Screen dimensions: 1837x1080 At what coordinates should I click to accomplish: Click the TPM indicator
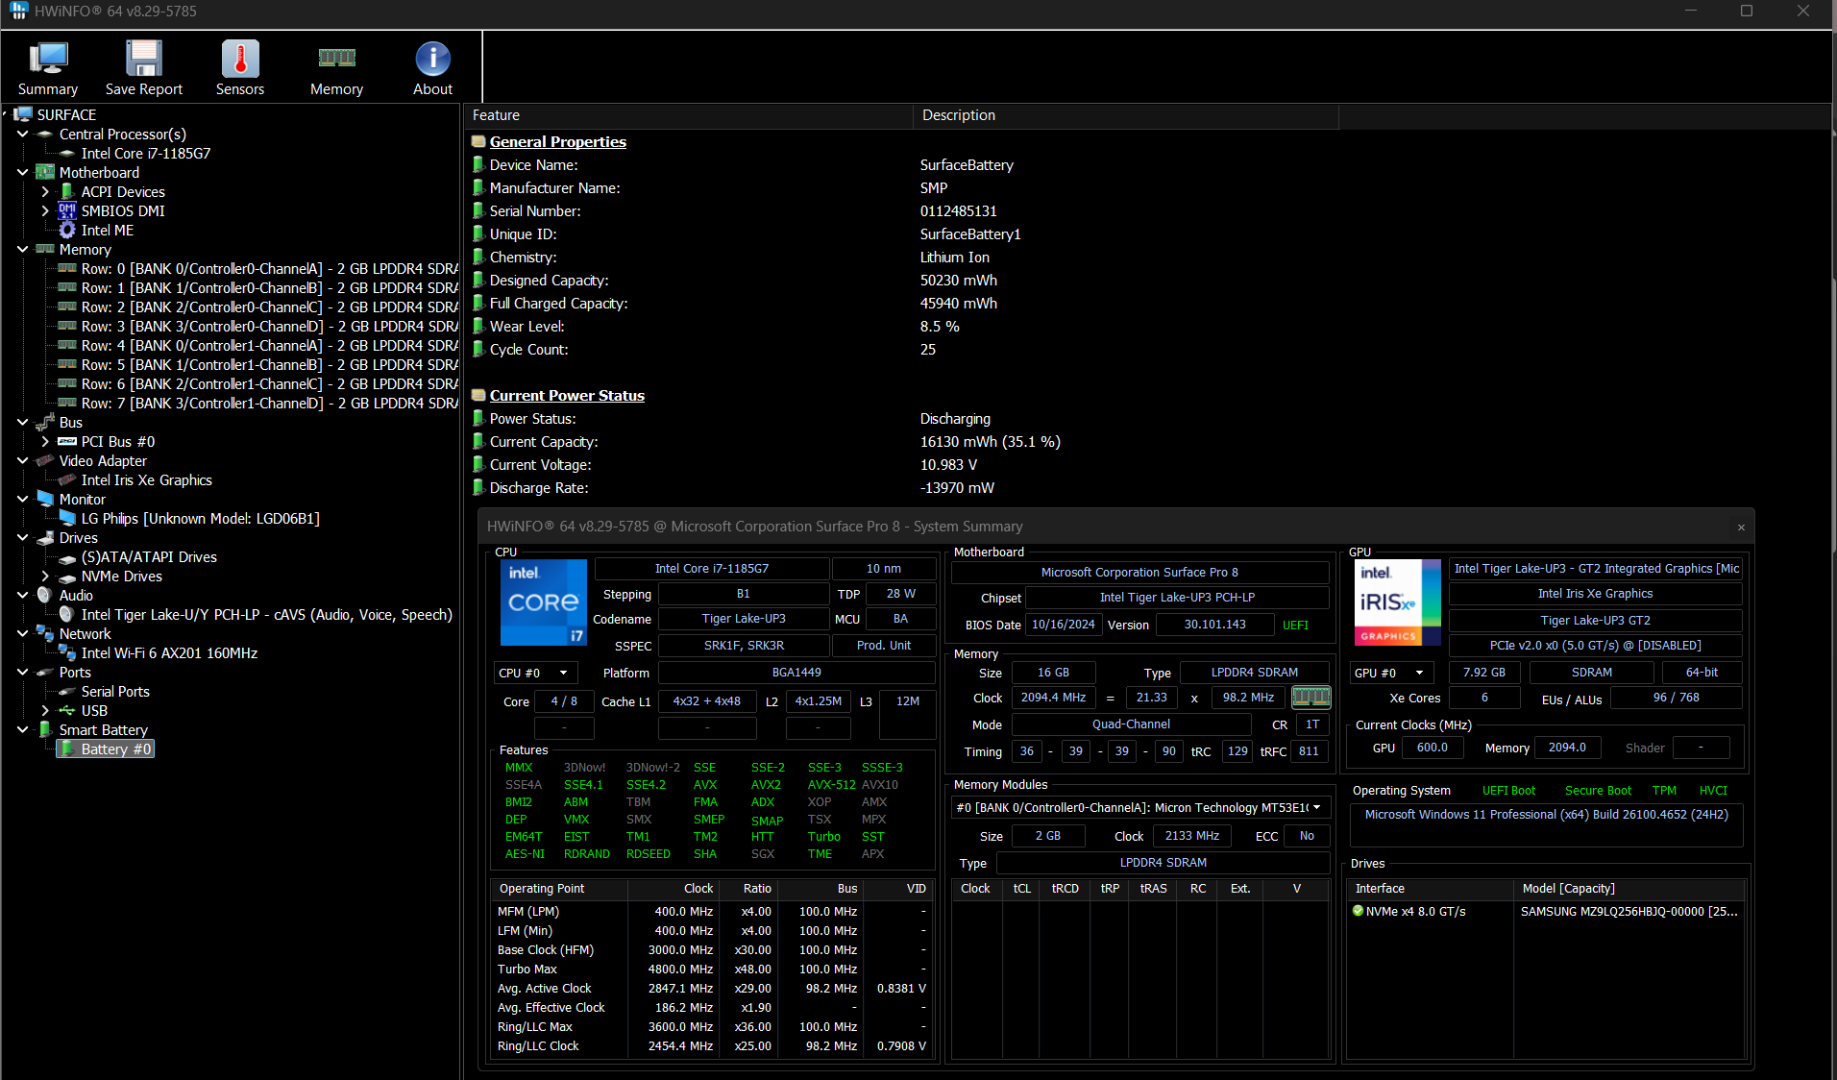pos(1664,791)
